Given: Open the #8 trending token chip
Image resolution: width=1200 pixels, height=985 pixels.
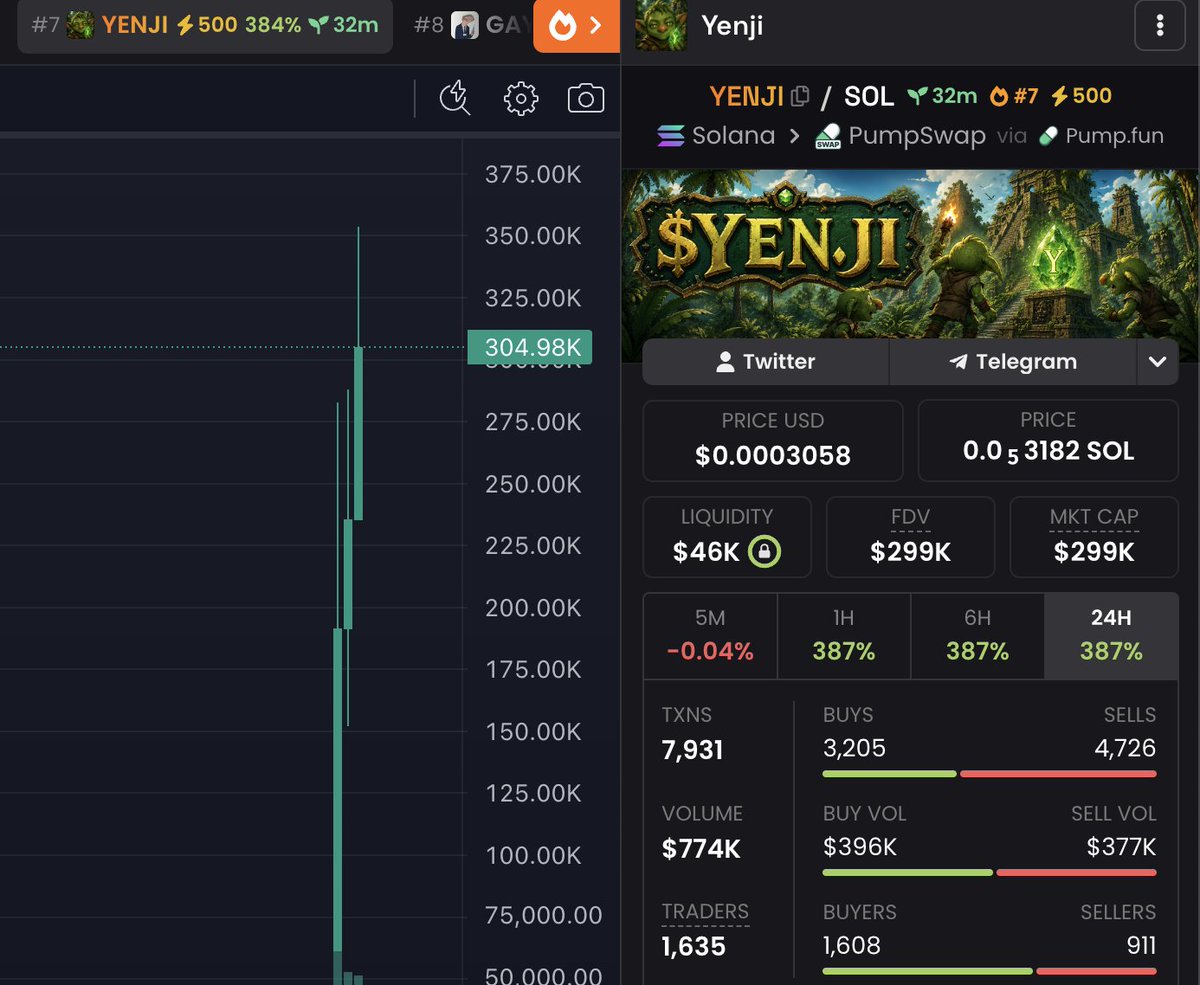Looking at the screenshot, I should point(470,25).
